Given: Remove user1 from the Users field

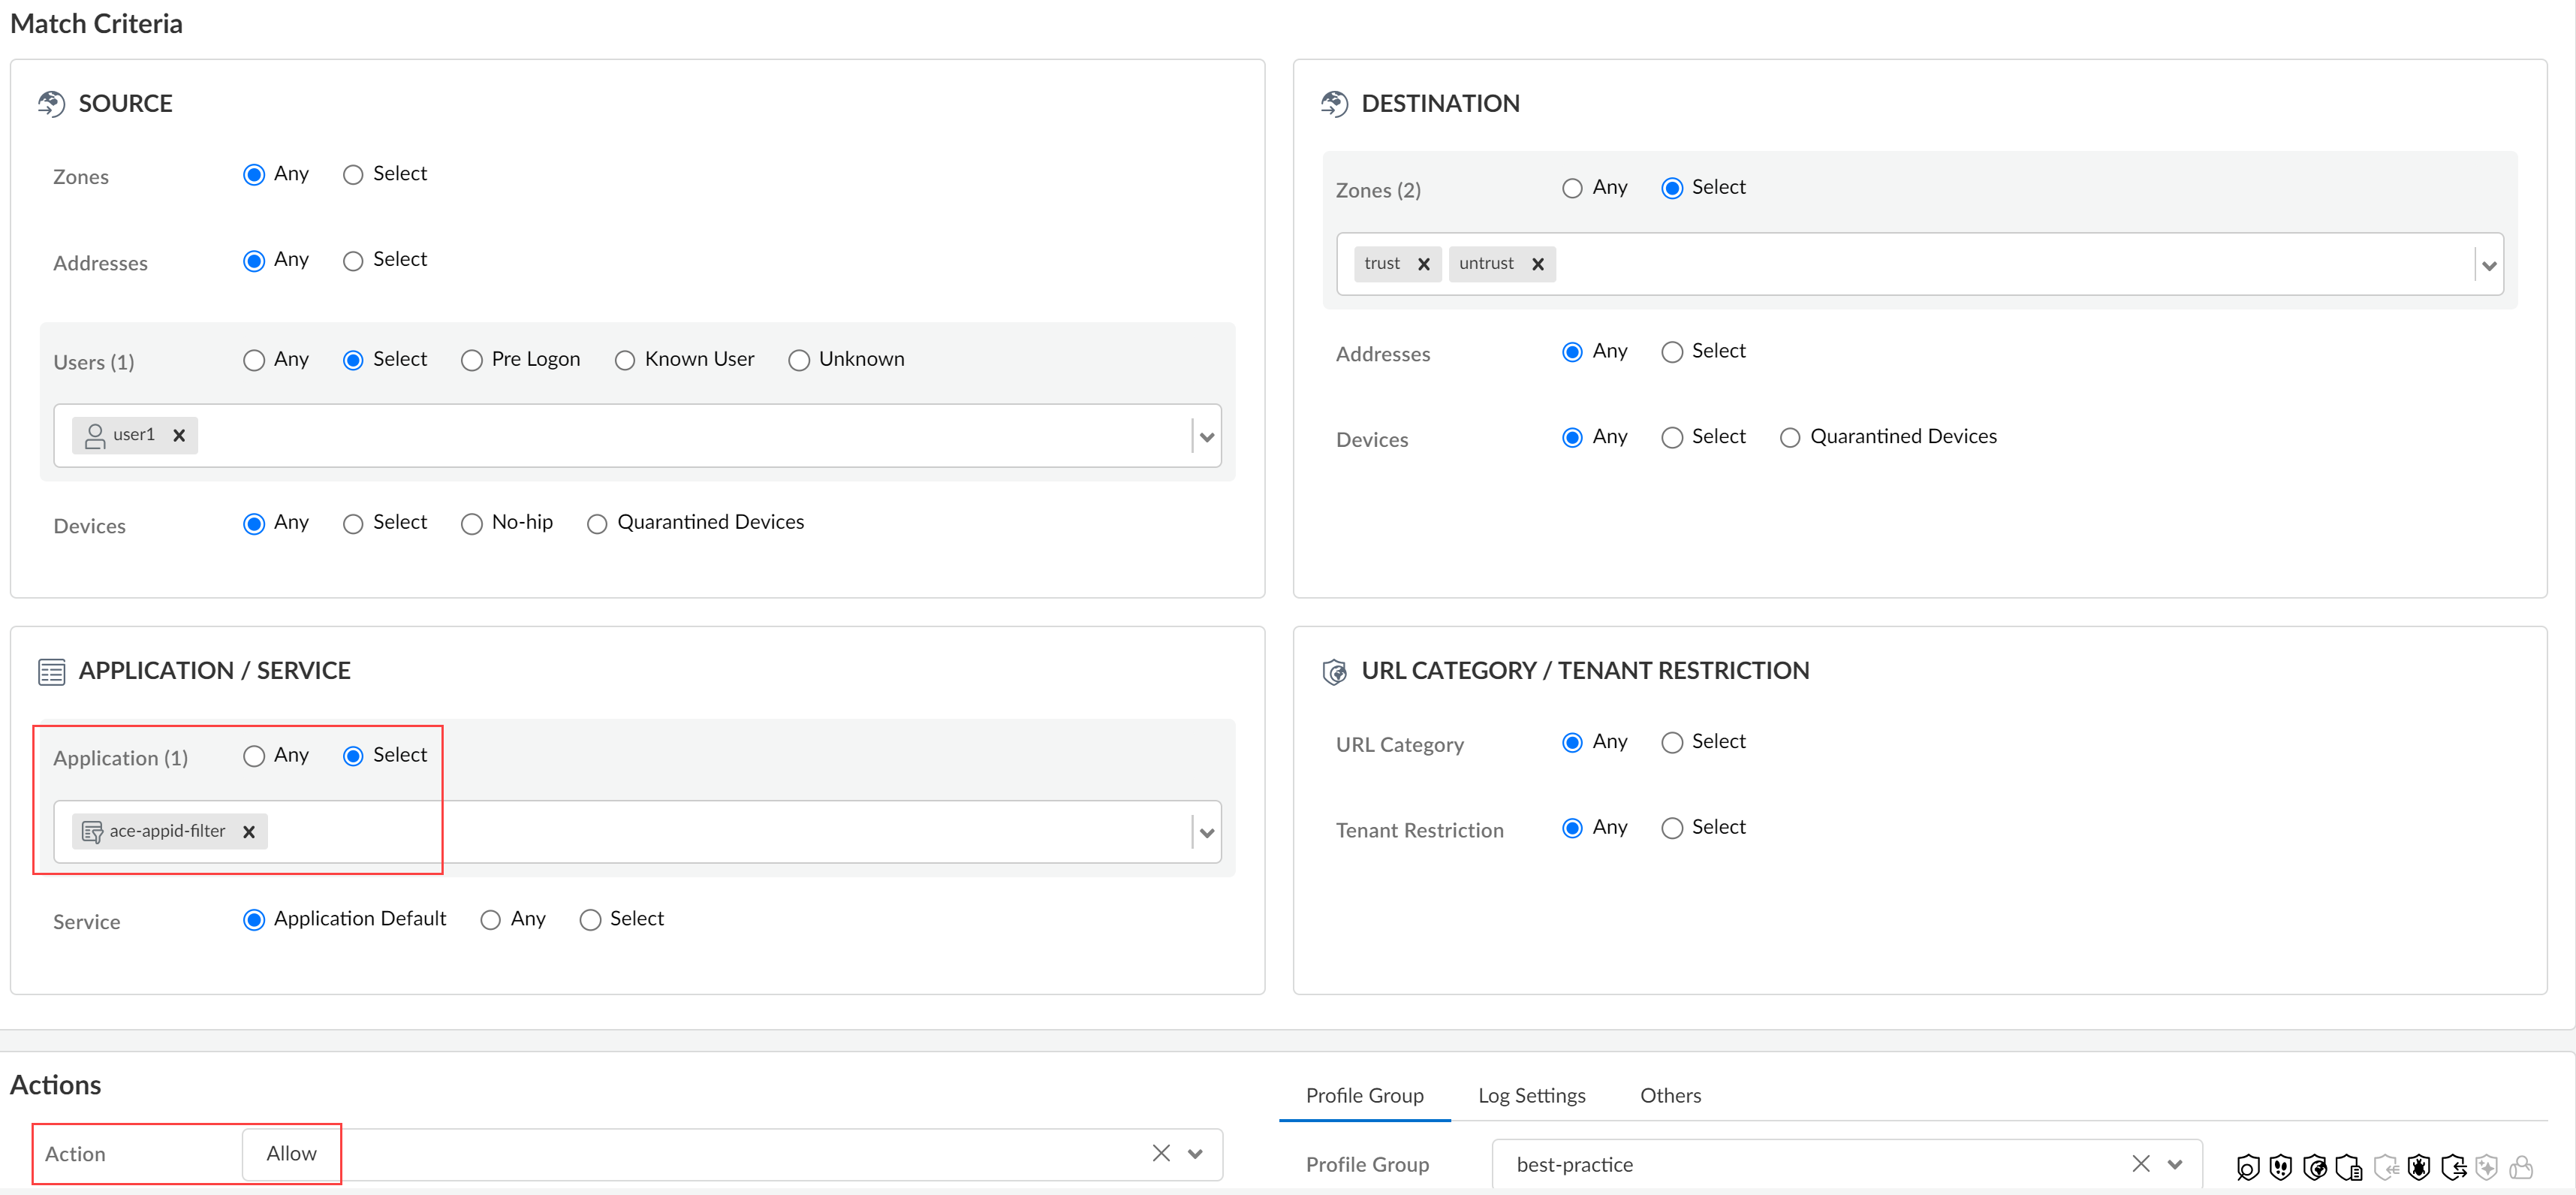Looking at the screenshot, I should click(x=179, y=435).
